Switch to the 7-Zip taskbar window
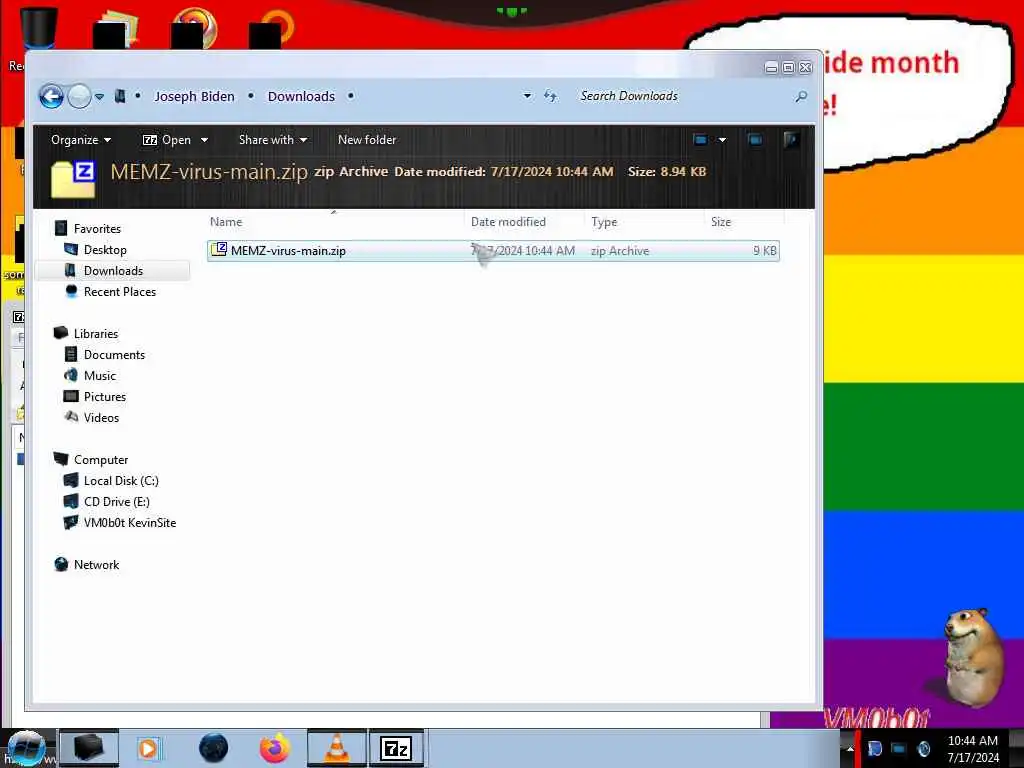1024x768 pixels. pyautogui.click(x=396, y=748)
